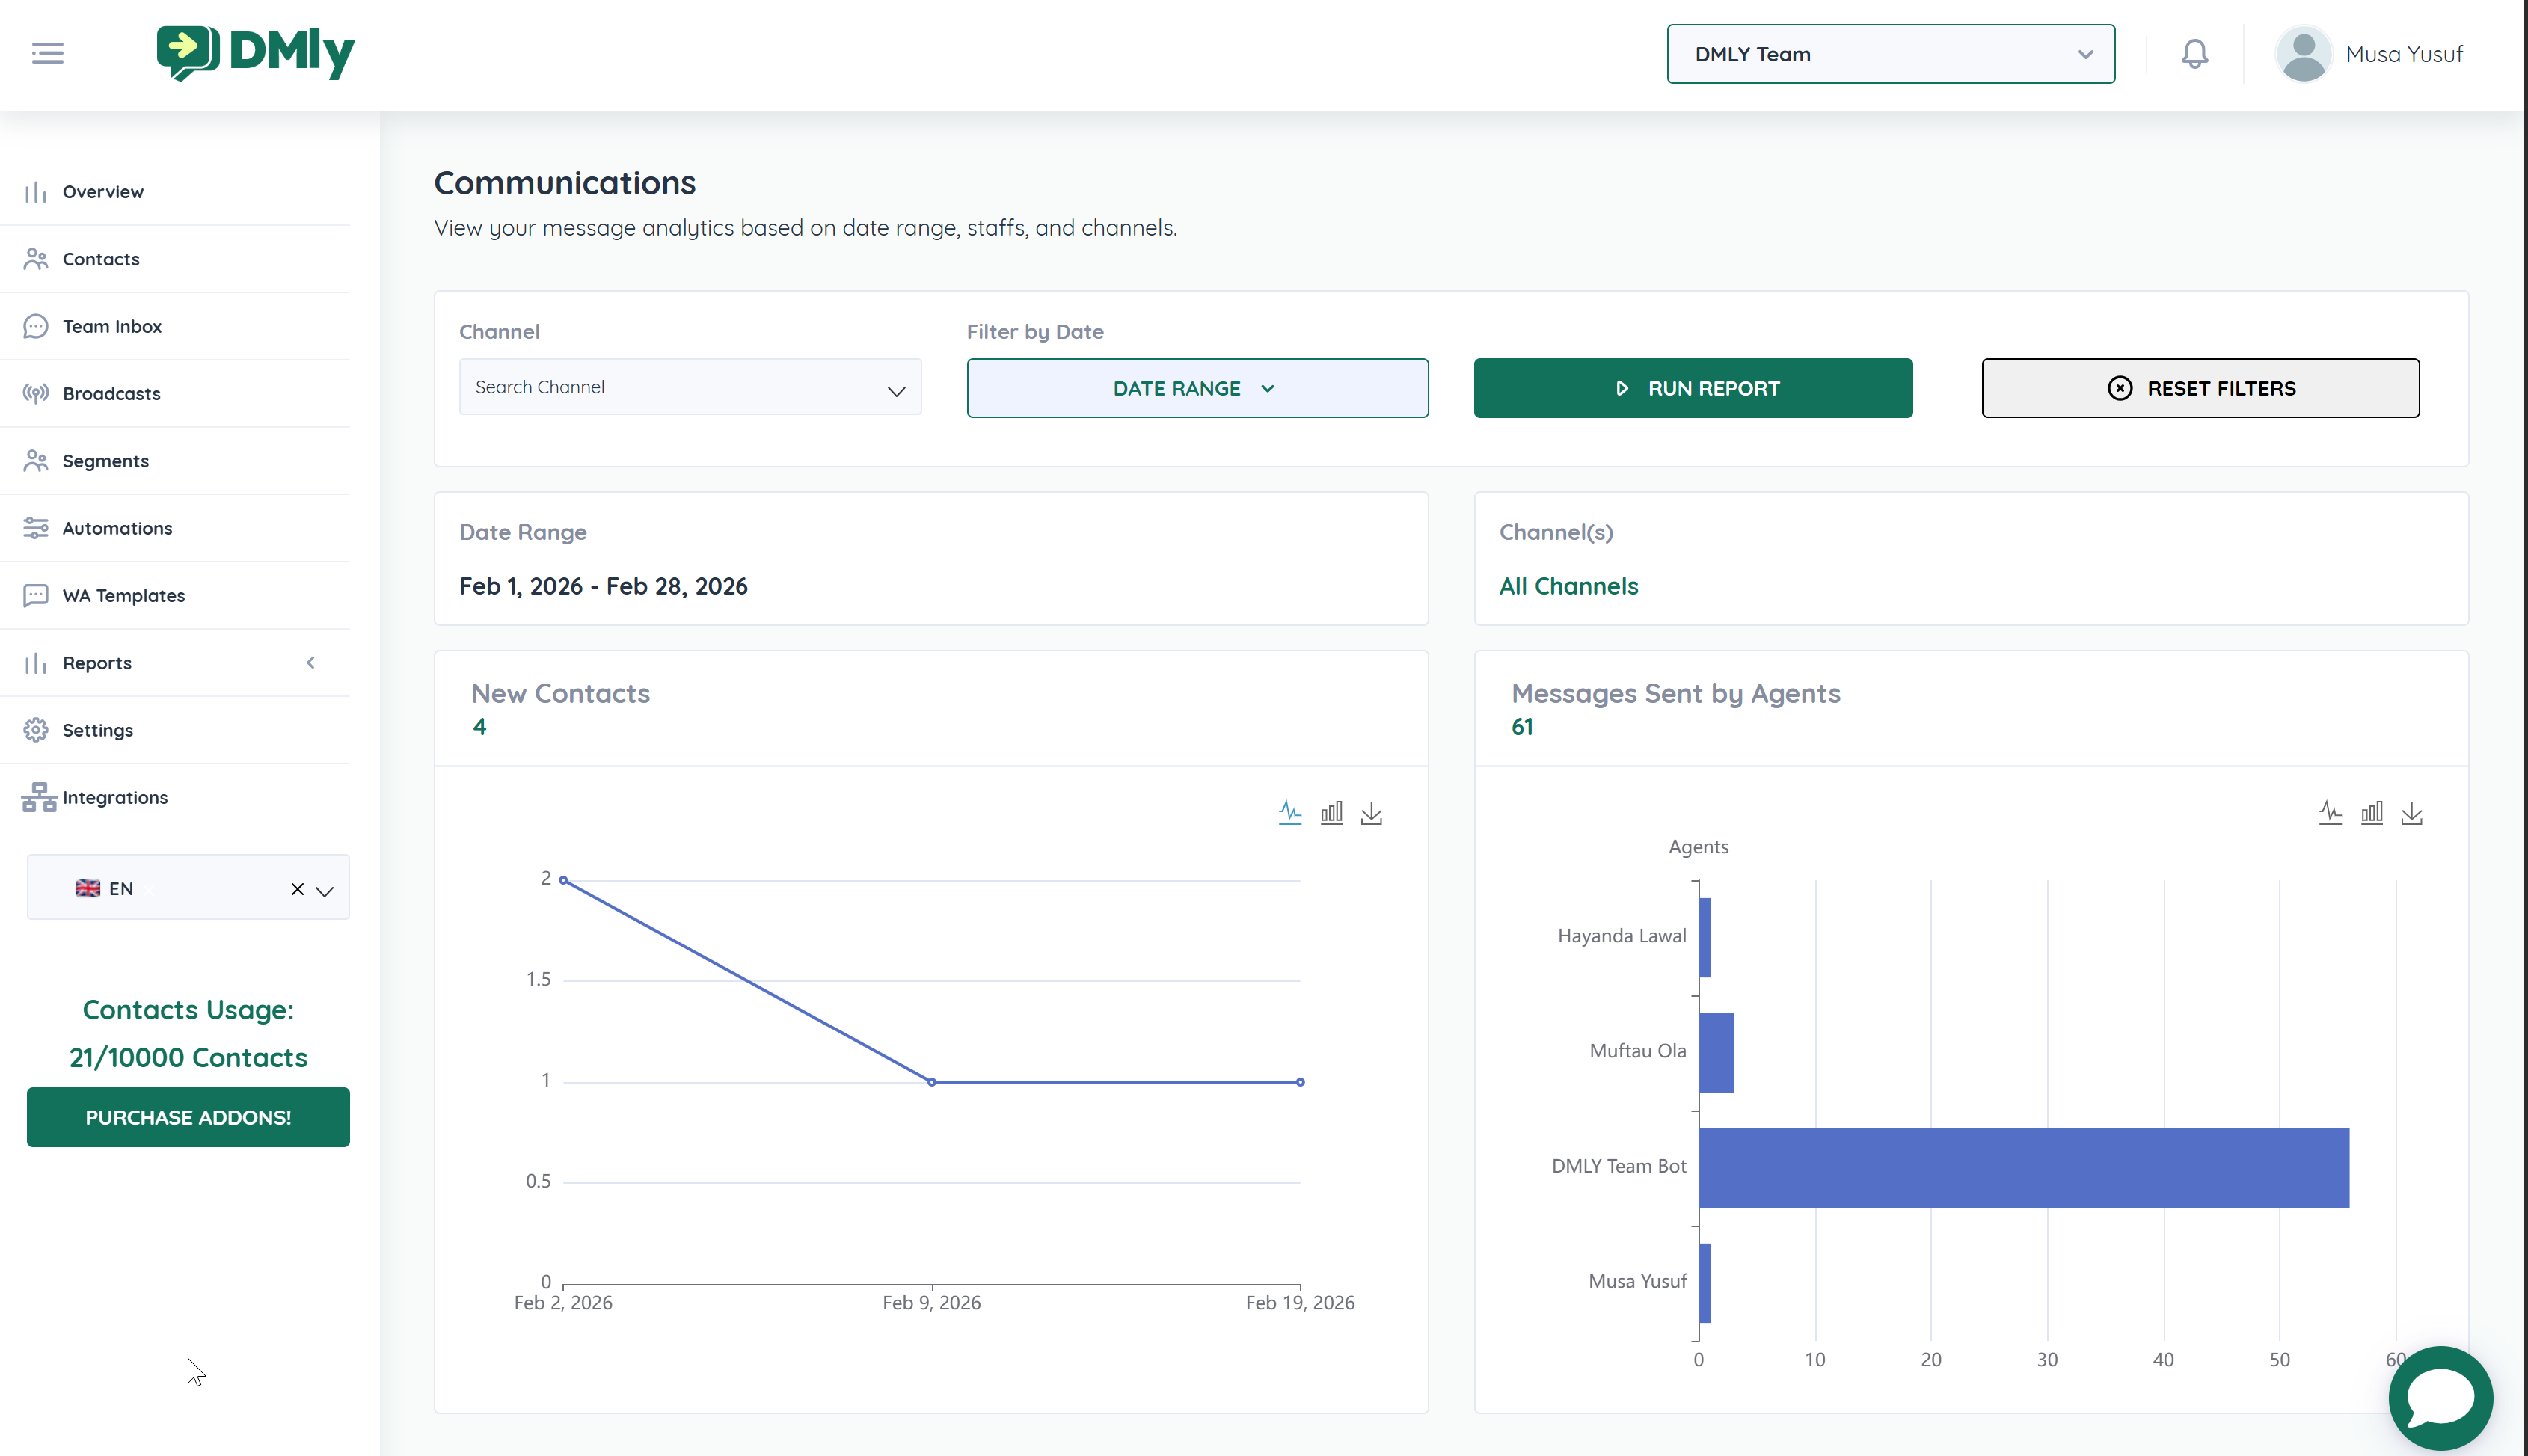The image size is (2528, 1456).
Task: Click the Musa Yusuf profile avatar
Action: tap(2303, 54)
